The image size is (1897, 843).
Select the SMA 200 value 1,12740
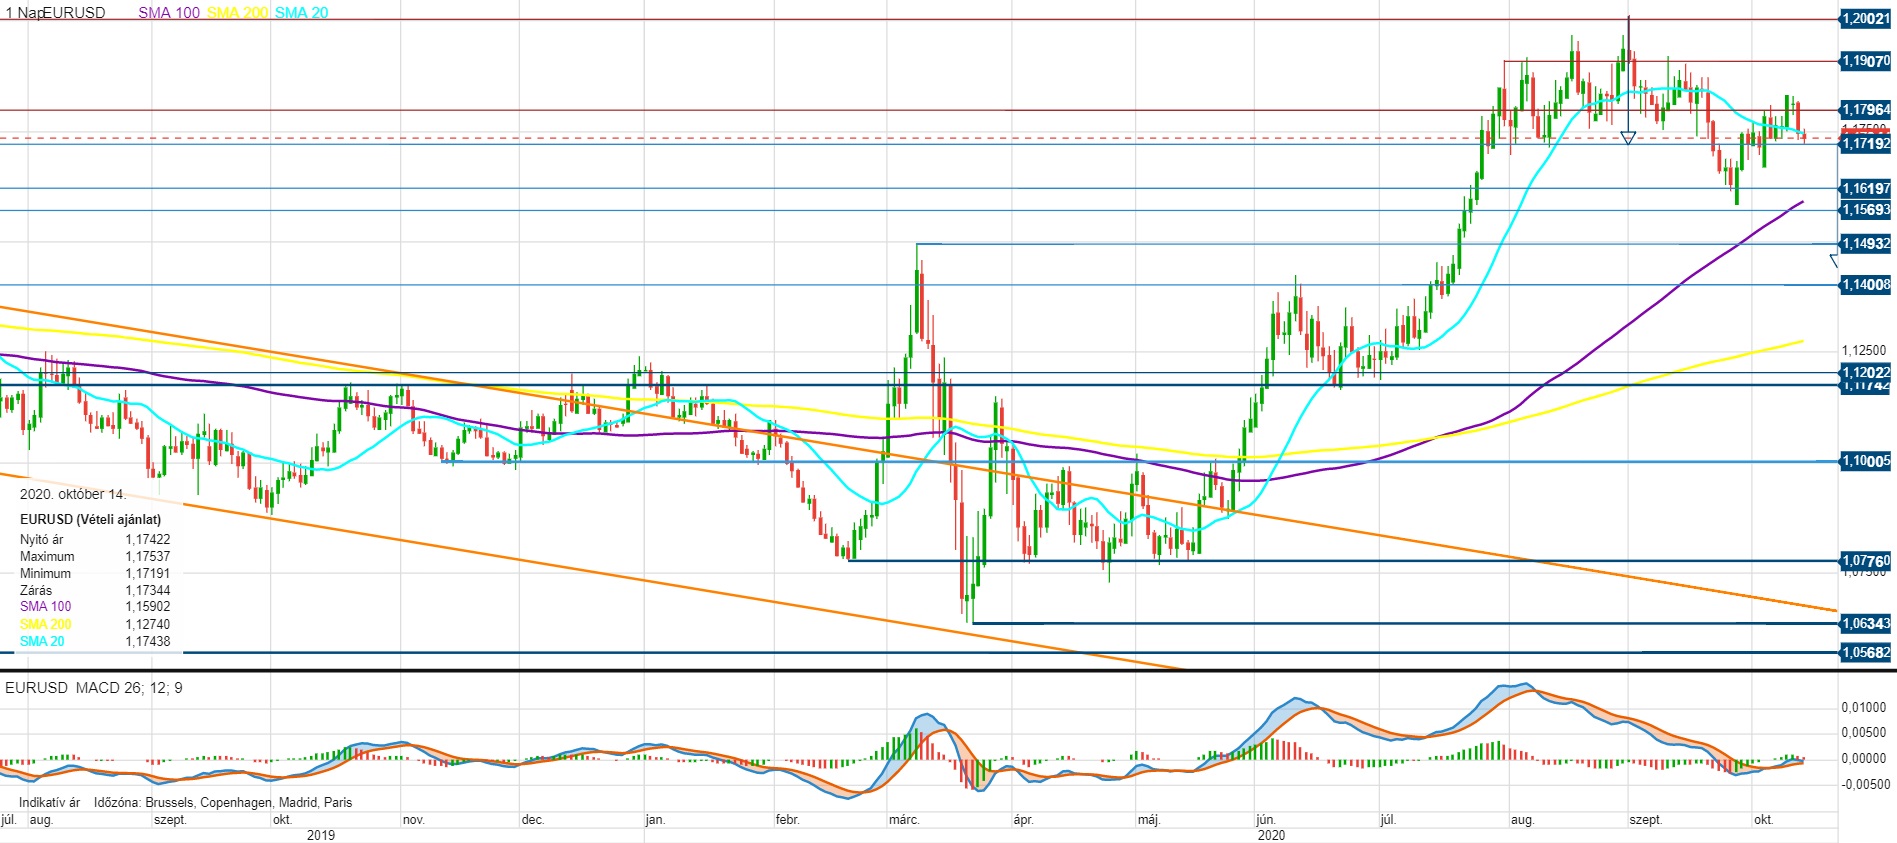148,625
